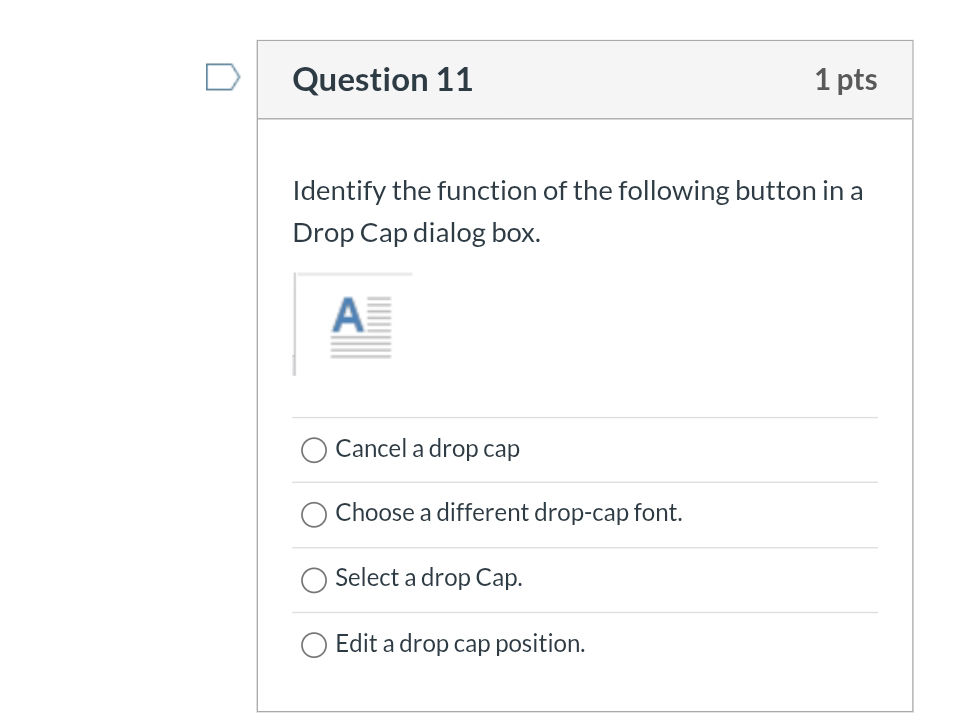
Task: Select the "Cancel a drop cap" radio button
Action: pyautogui.click(x=314, y=450)
